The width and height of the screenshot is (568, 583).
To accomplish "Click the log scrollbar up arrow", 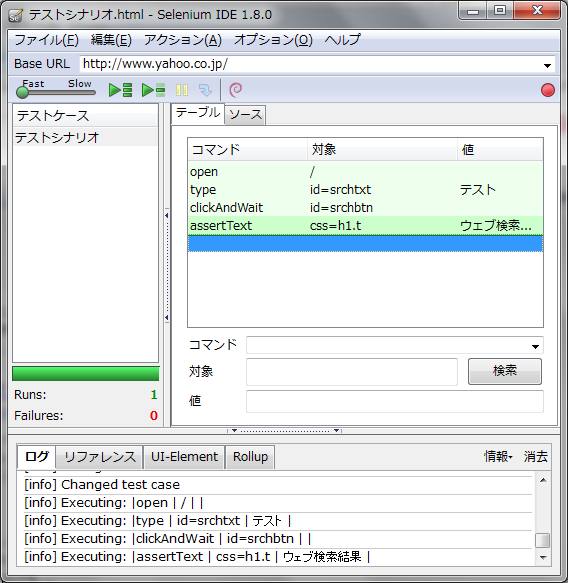I will (543, 480).
